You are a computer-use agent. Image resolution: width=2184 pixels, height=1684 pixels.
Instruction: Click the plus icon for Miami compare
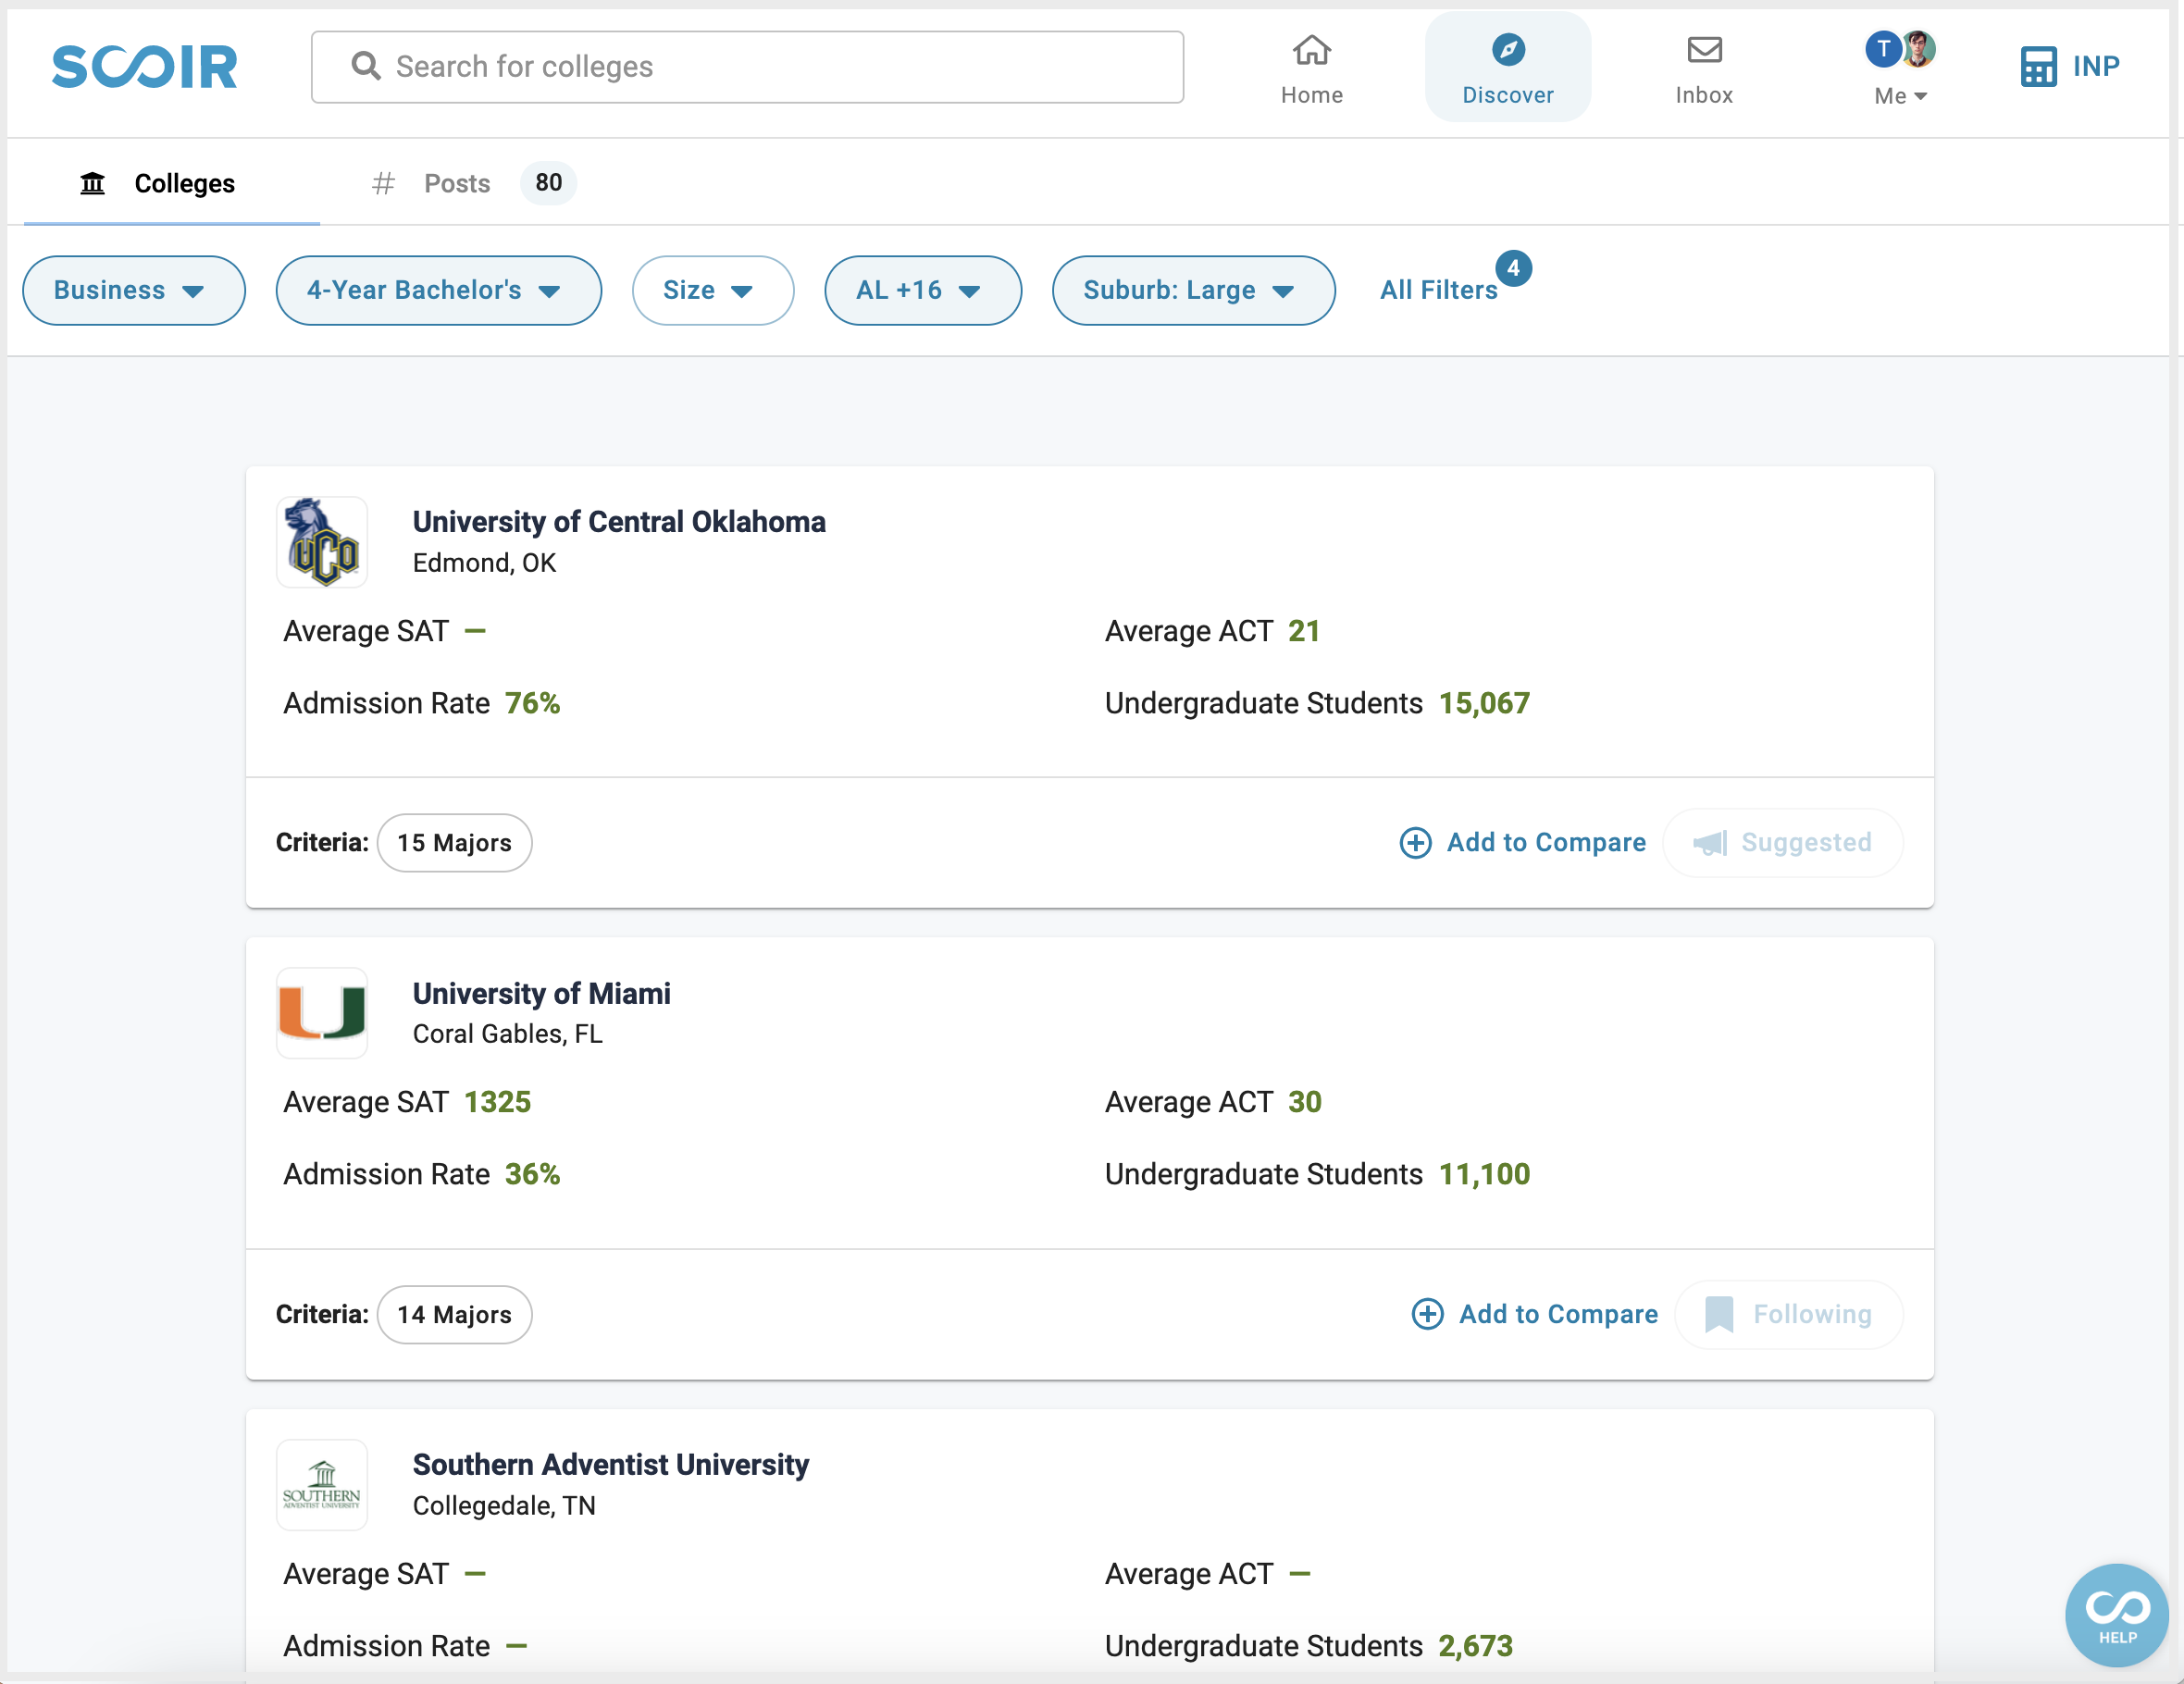point(1427,1314)
